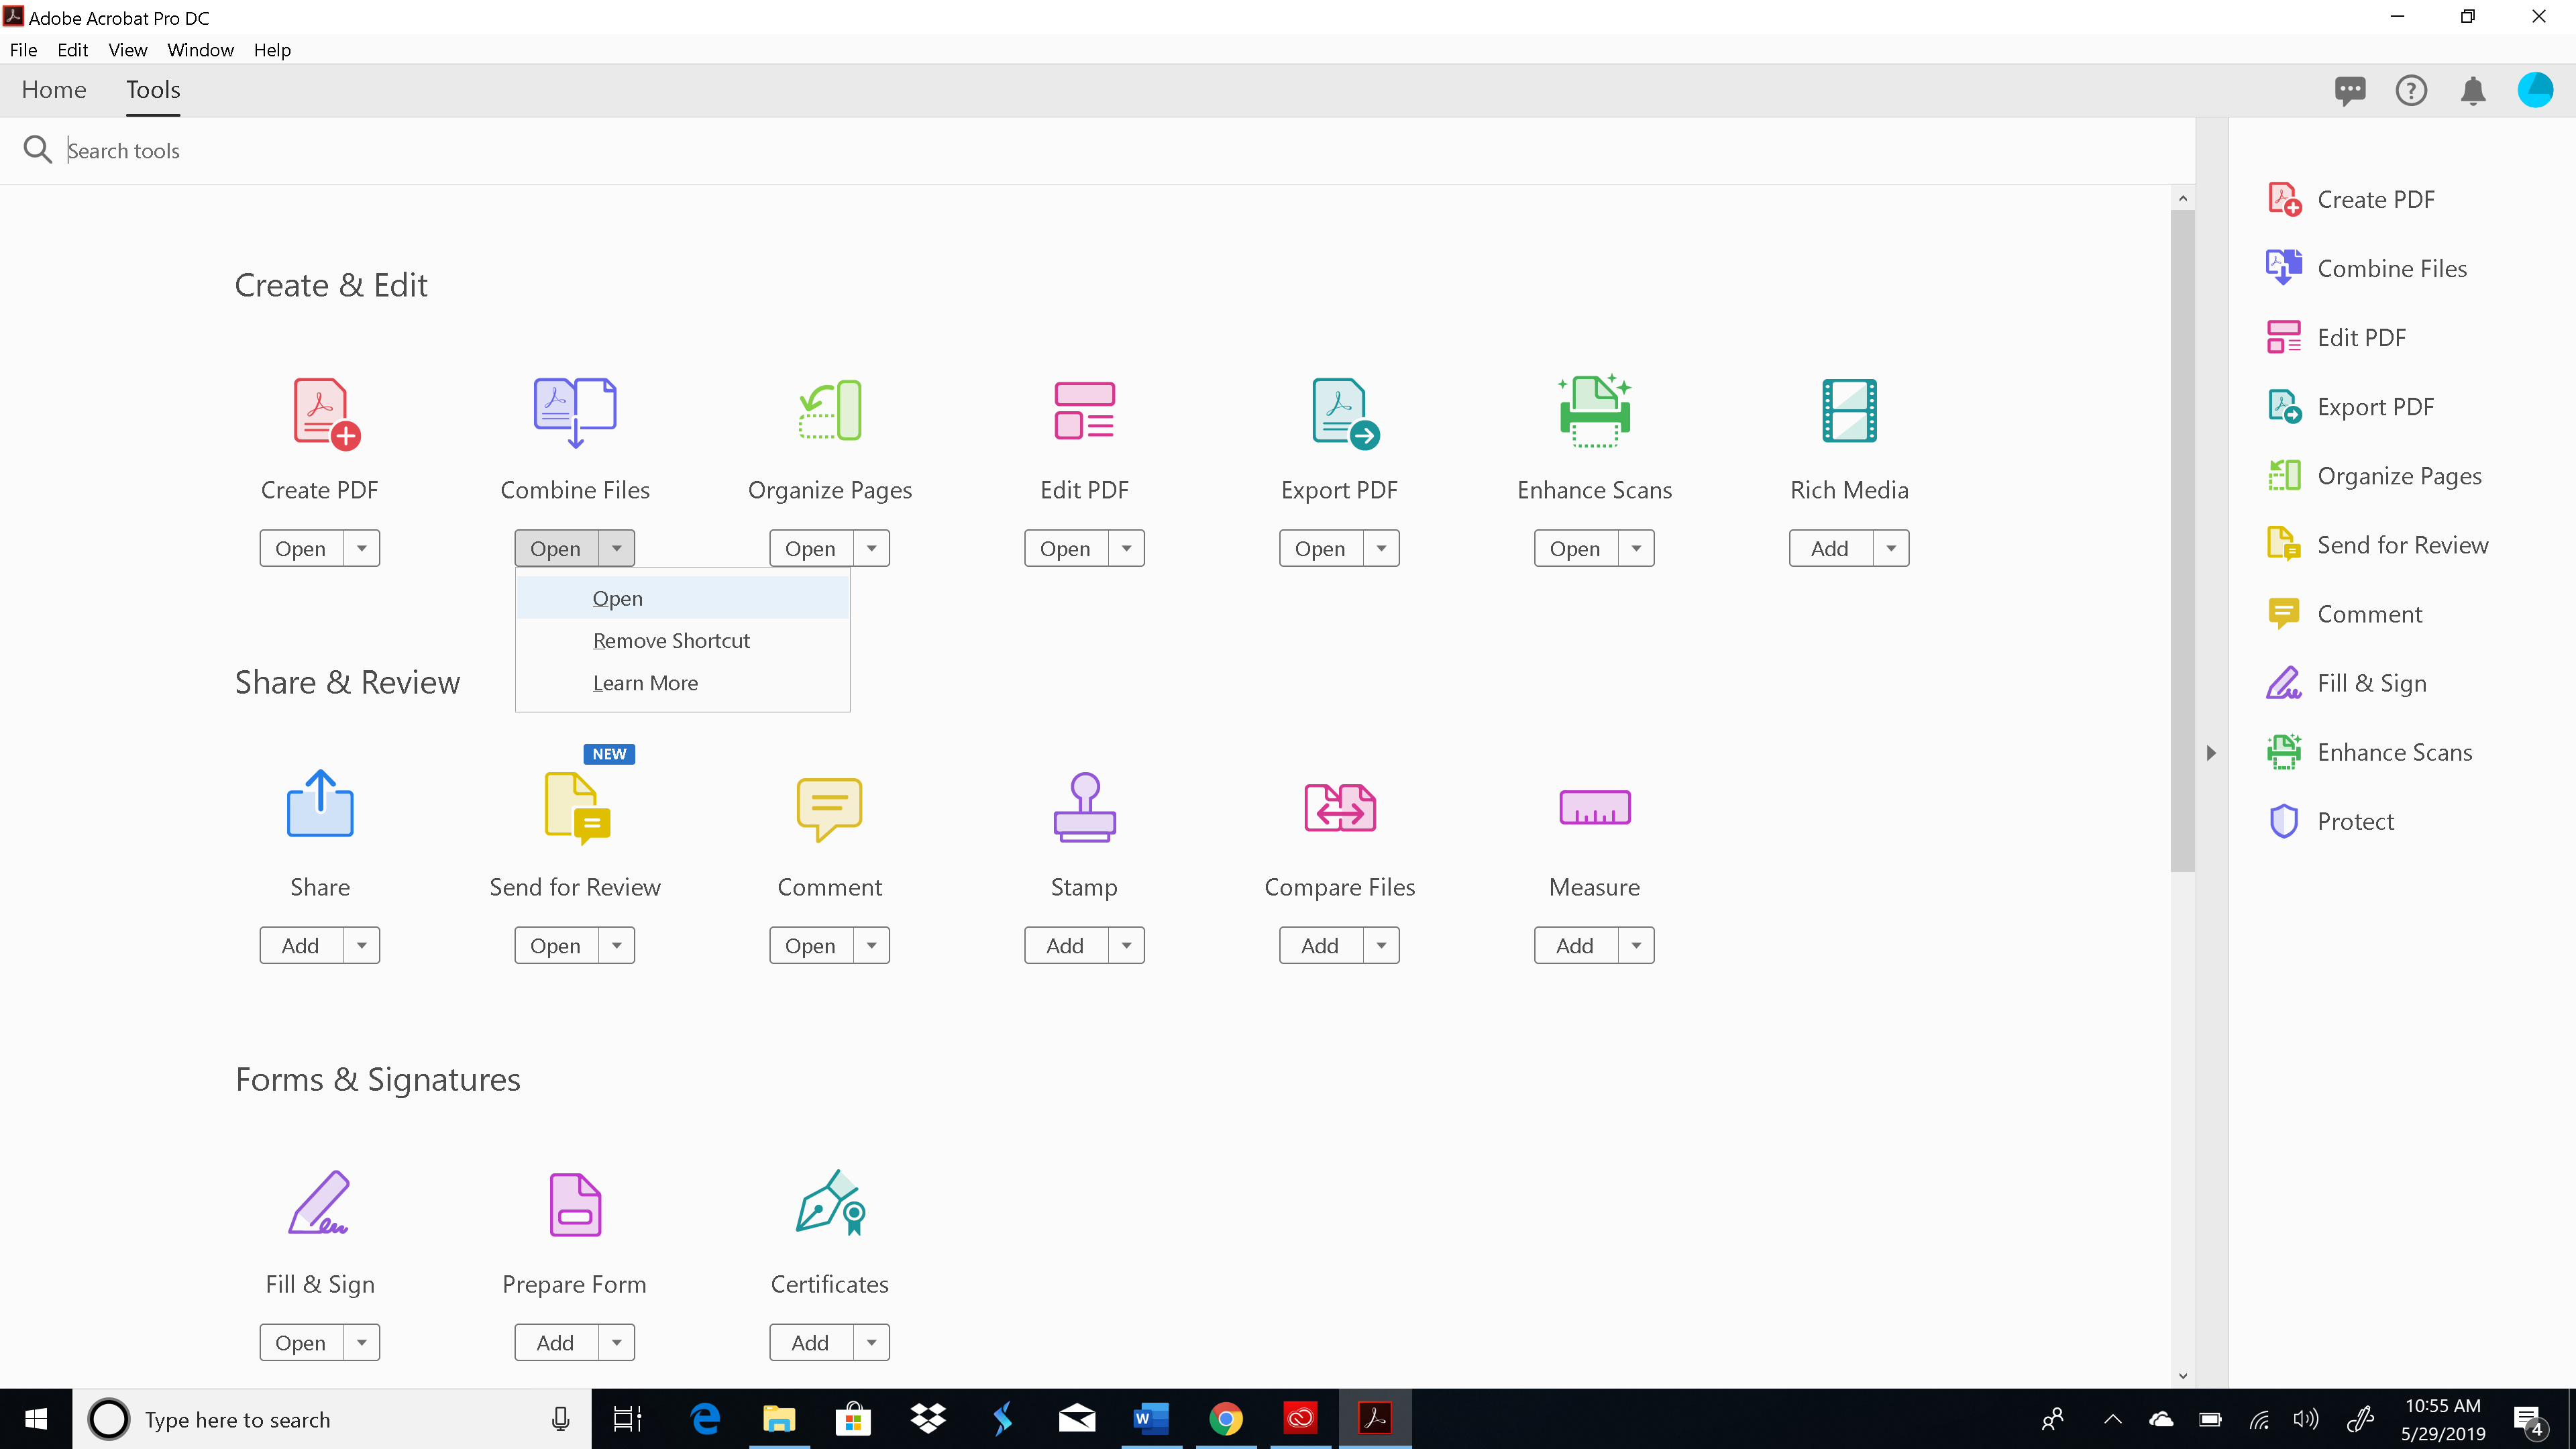Select Open from Combine Files dropdown
The image size is (2576, 1449).
pos(617,598)
